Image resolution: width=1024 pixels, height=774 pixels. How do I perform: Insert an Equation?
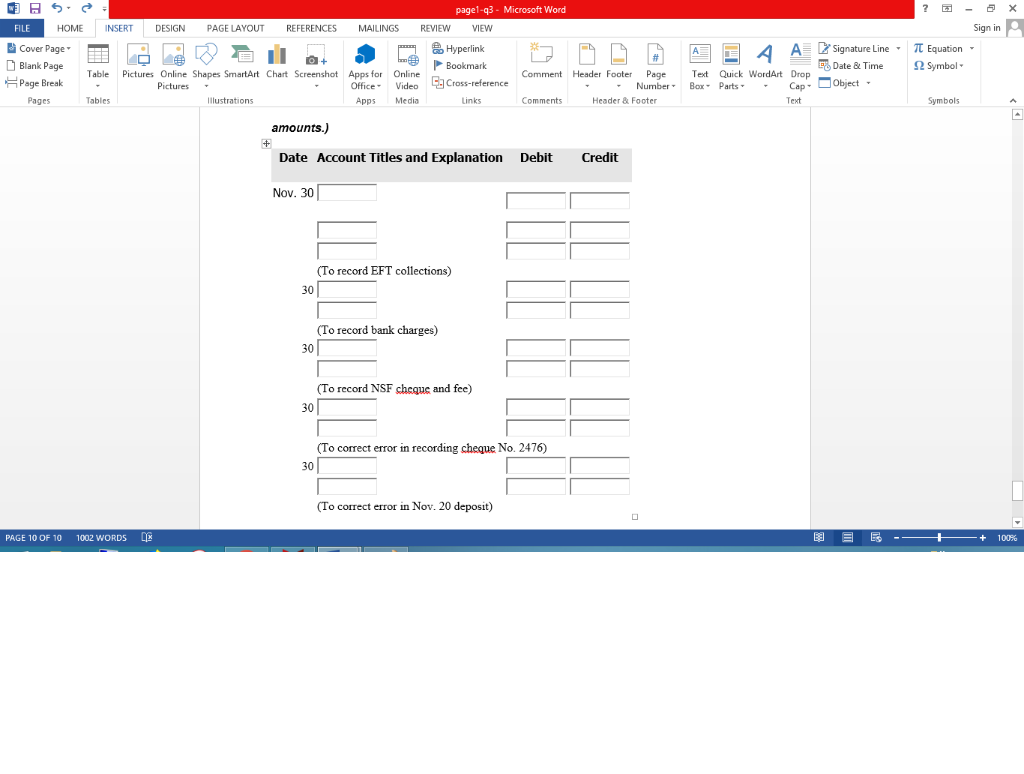[x=938, y=48]
